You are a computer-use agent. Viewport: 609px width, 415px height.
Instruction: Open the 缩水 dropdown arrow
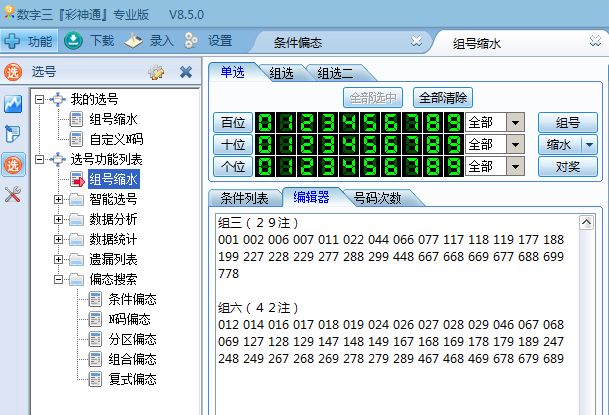(x=589, y=144)
